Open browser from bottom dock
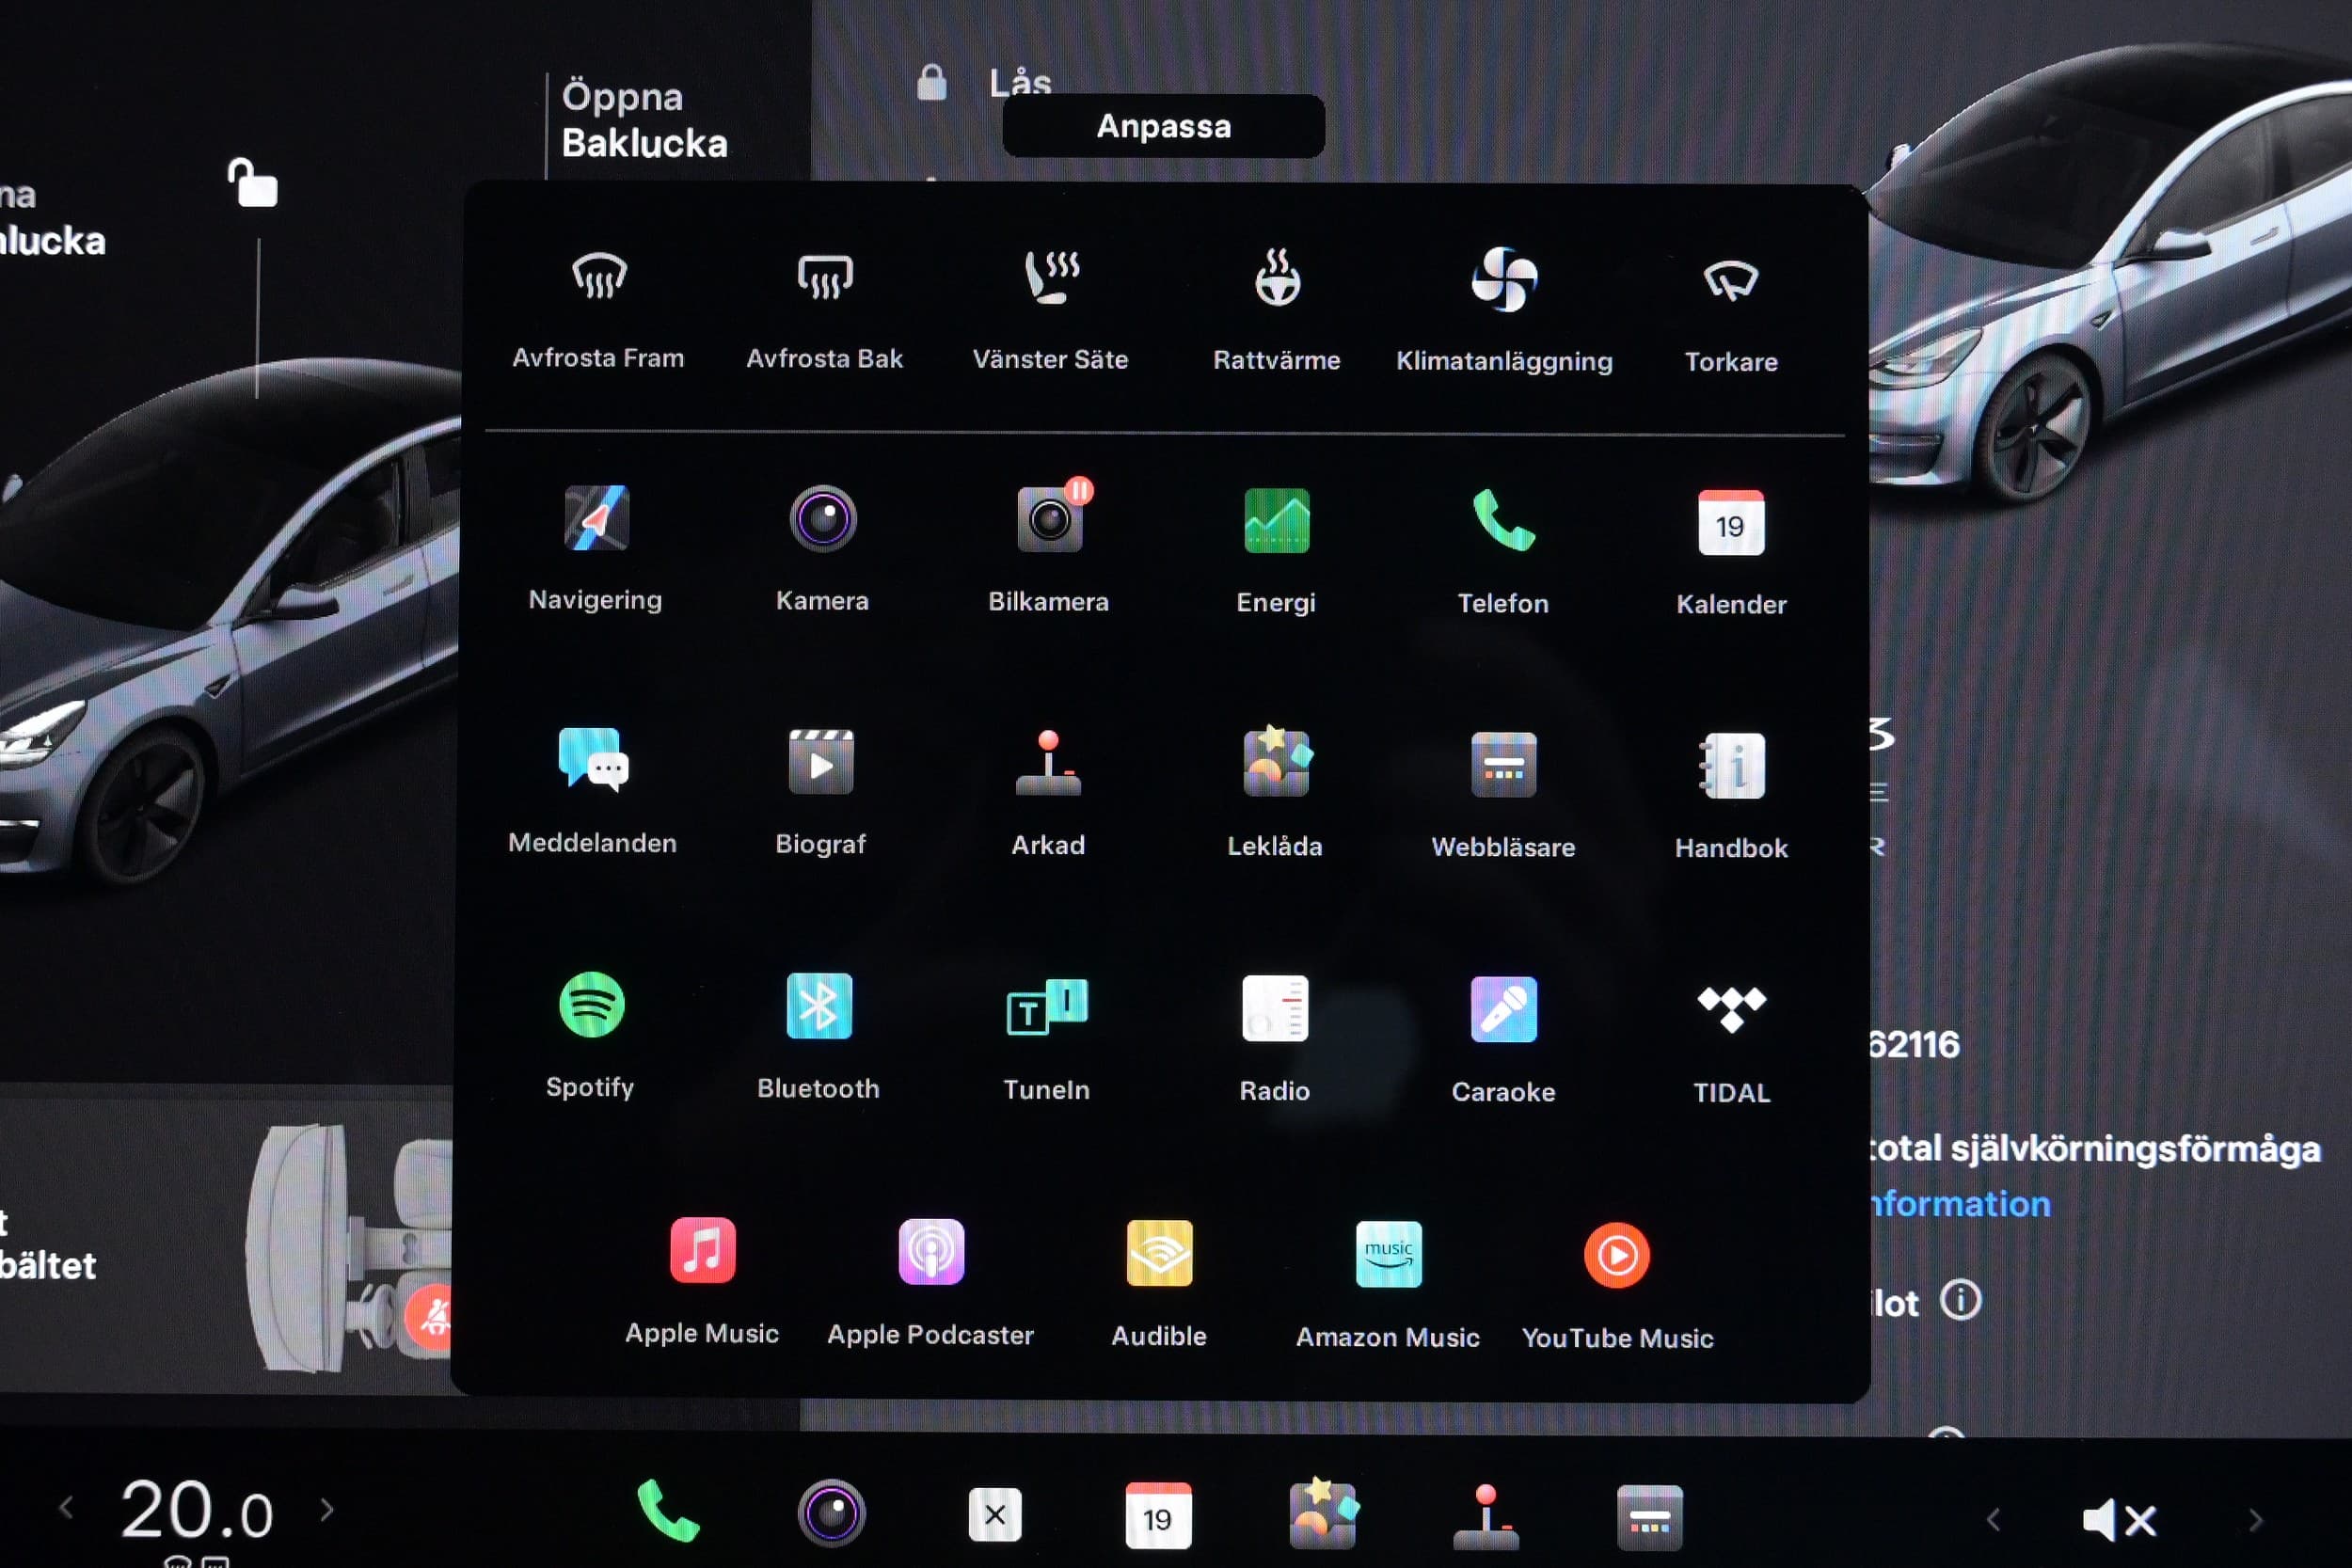 tap(1650, 1519)
